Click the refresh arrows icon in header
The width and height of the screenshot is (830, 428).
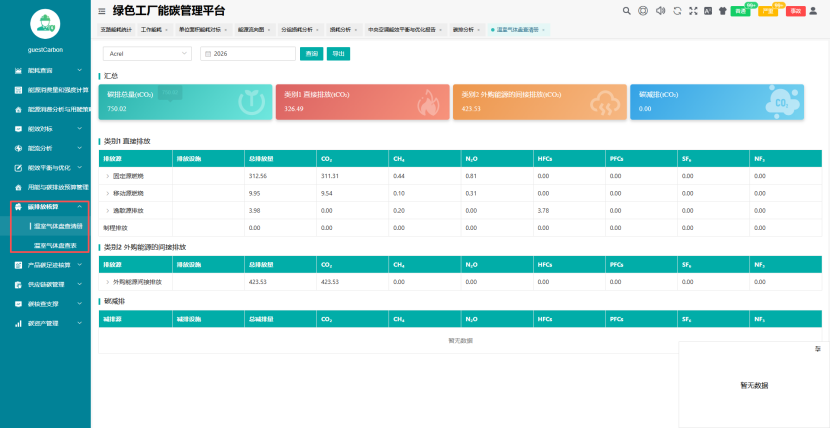point(677,11)
